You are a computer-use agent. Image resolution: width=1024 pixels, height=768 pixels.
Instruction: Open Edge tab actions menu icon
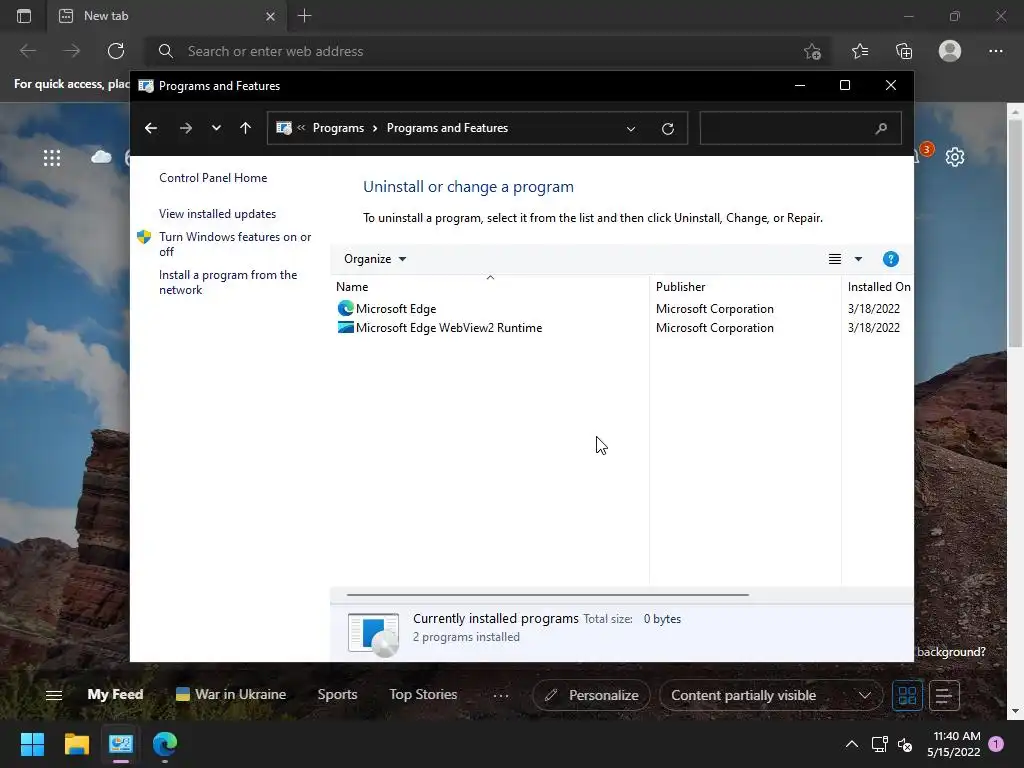[x=24, y=16]
